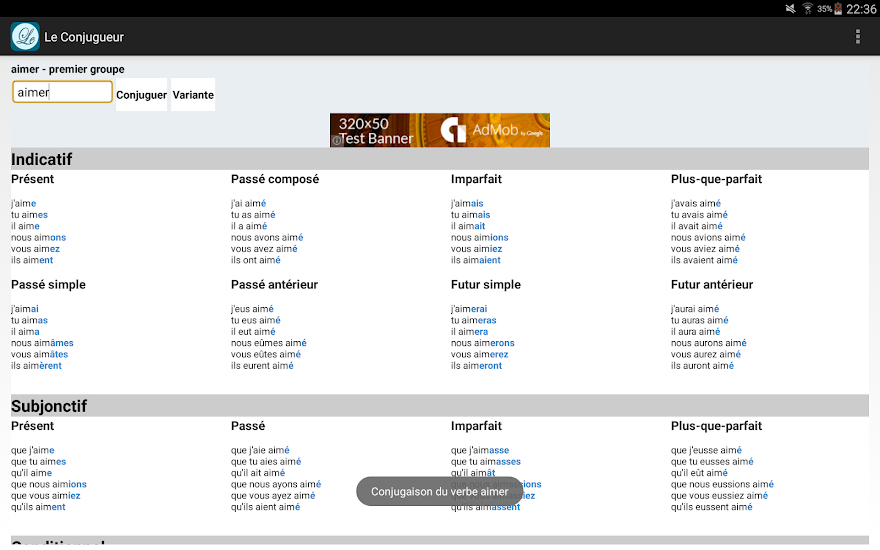Tap the 22:36 clock in status bar
The height and width of the screenshot is (550, 880).
point(861,9)
